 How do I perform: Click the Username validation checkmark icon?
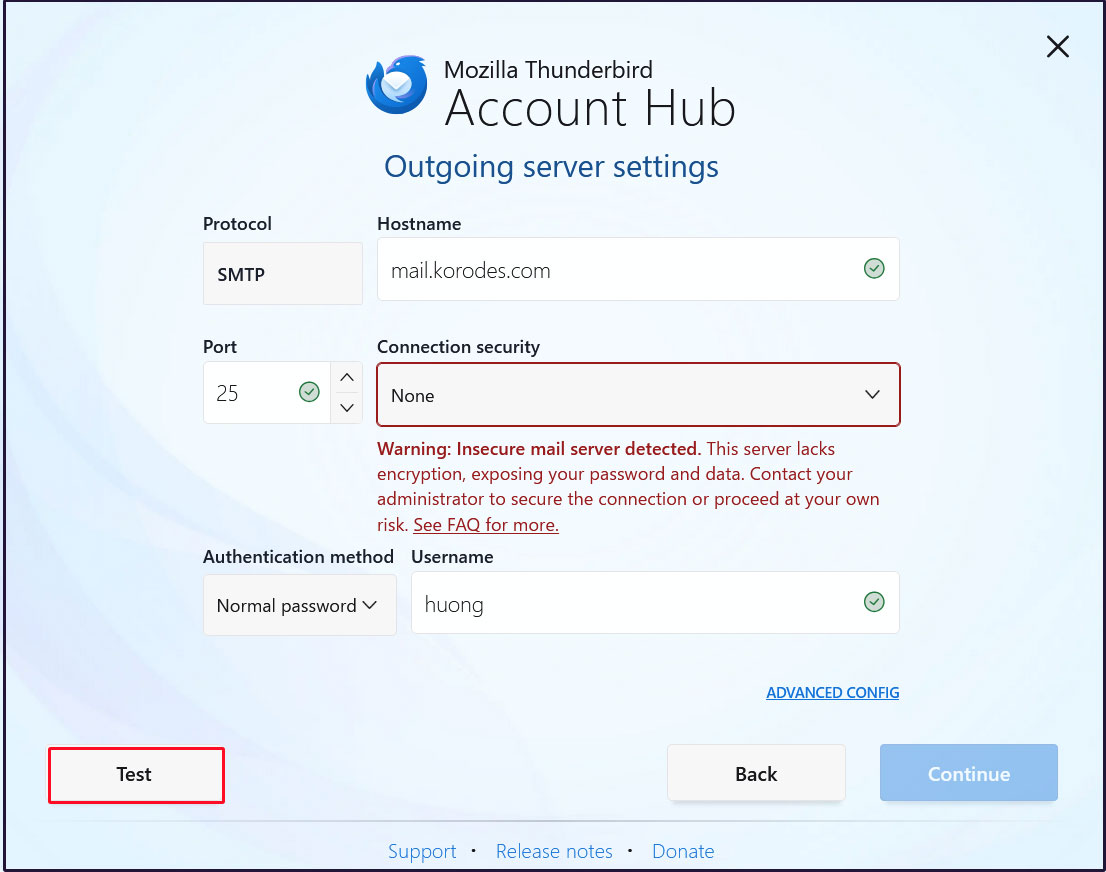(x=874, y=602)
